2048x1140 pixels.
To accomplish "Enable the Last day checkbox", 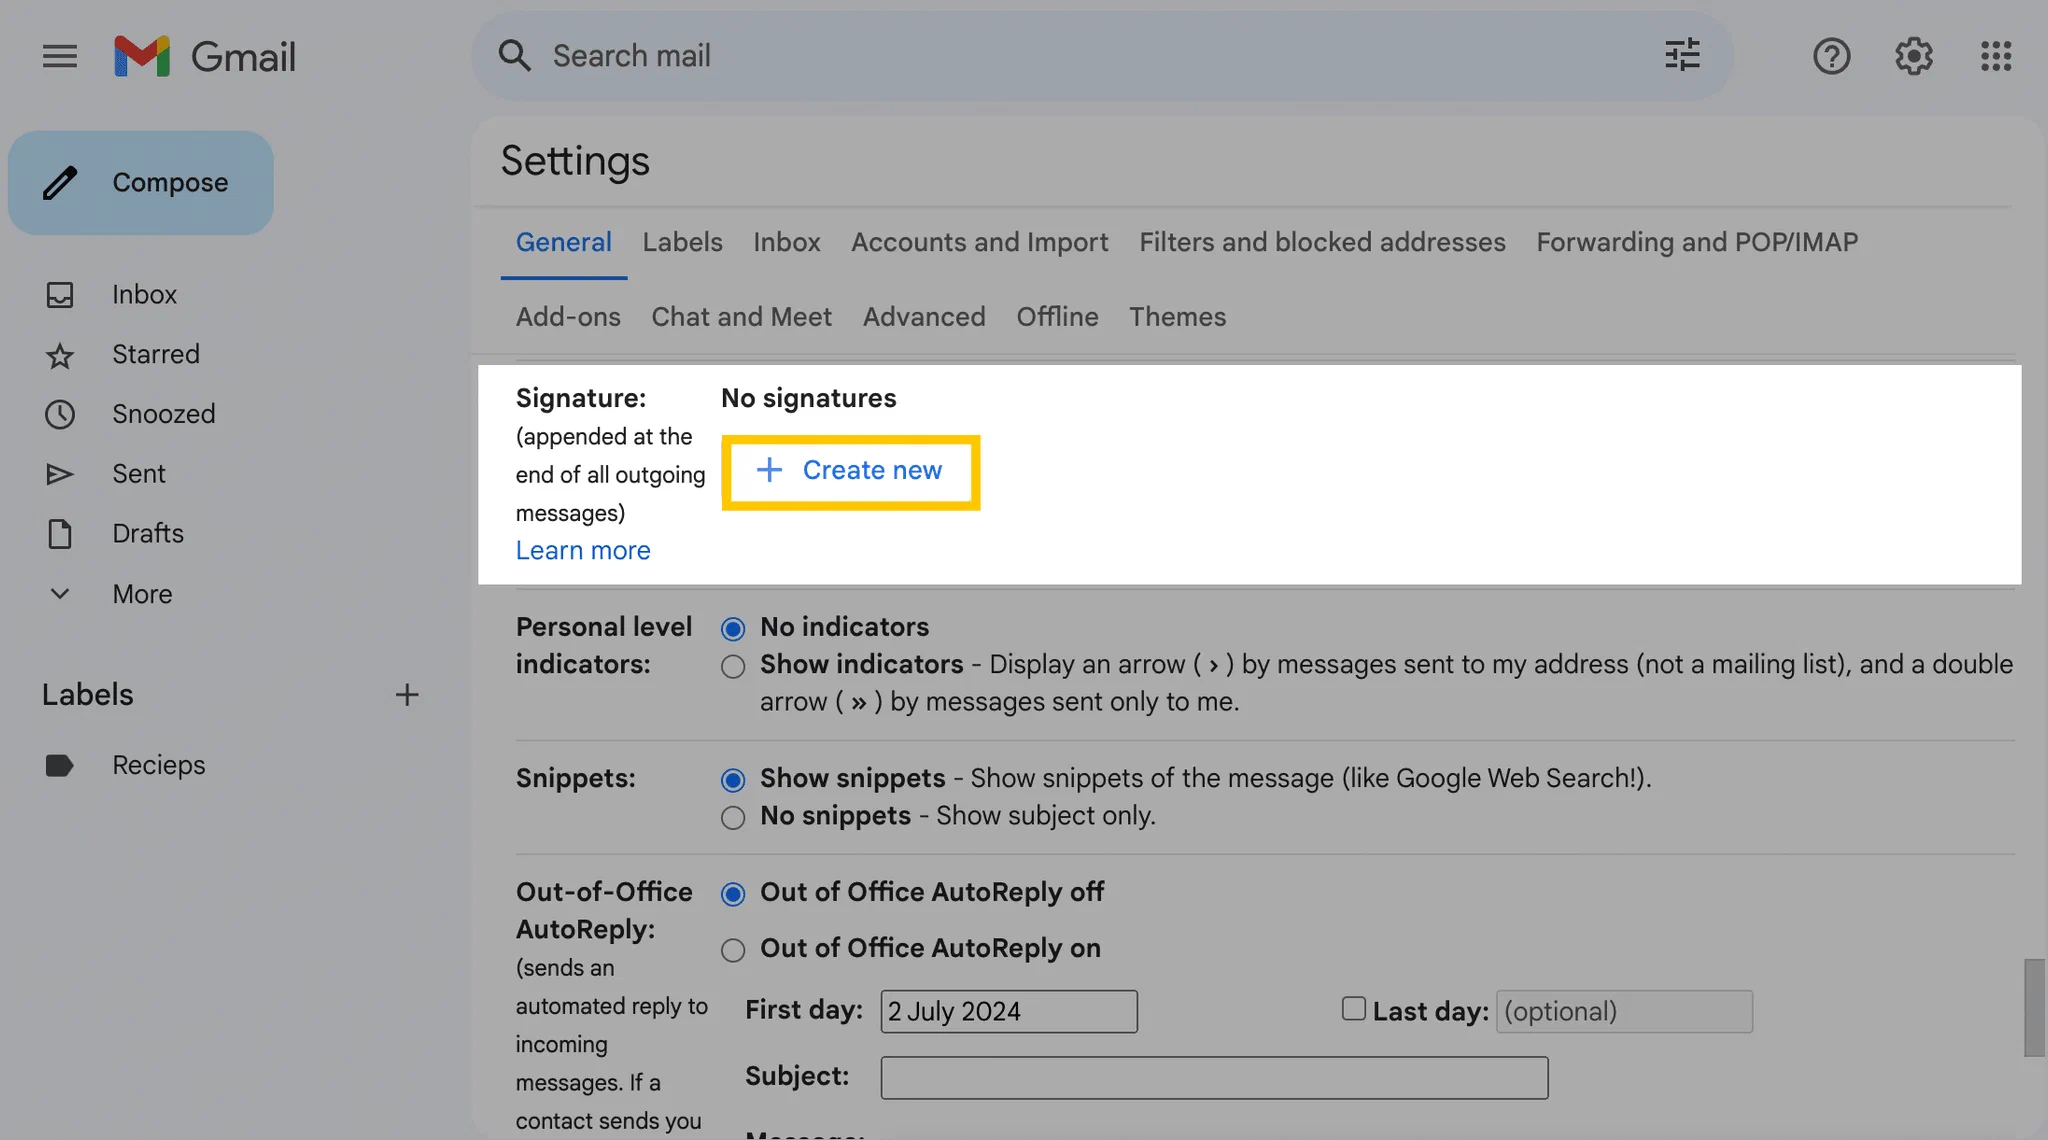I will pyautogui.click(x=1353, y=1008).
